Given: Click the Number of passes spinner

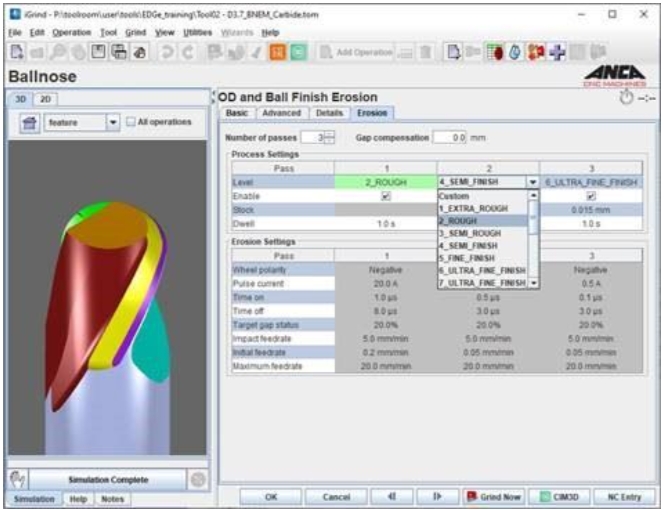Looking at the screenshot, I should (329, 137).
